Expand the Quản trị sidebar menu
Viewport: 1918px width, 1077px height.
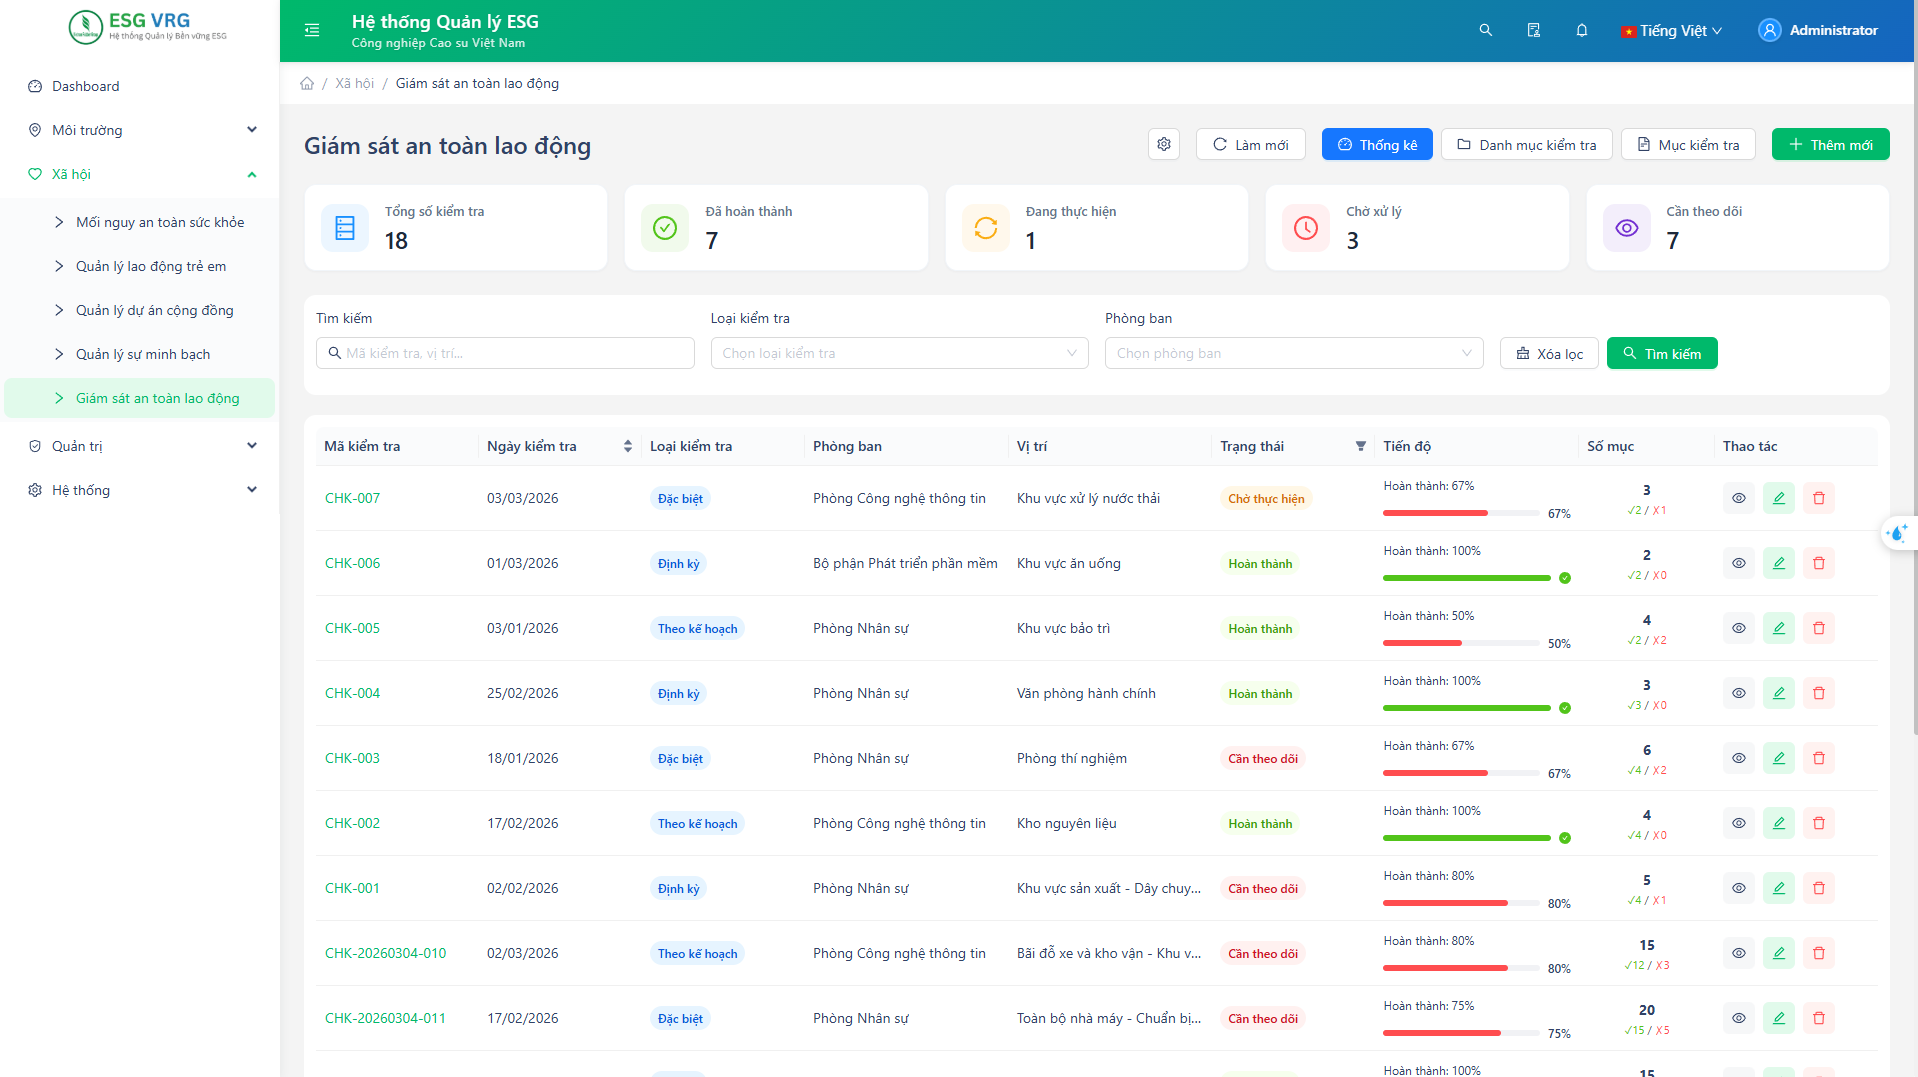140,446
